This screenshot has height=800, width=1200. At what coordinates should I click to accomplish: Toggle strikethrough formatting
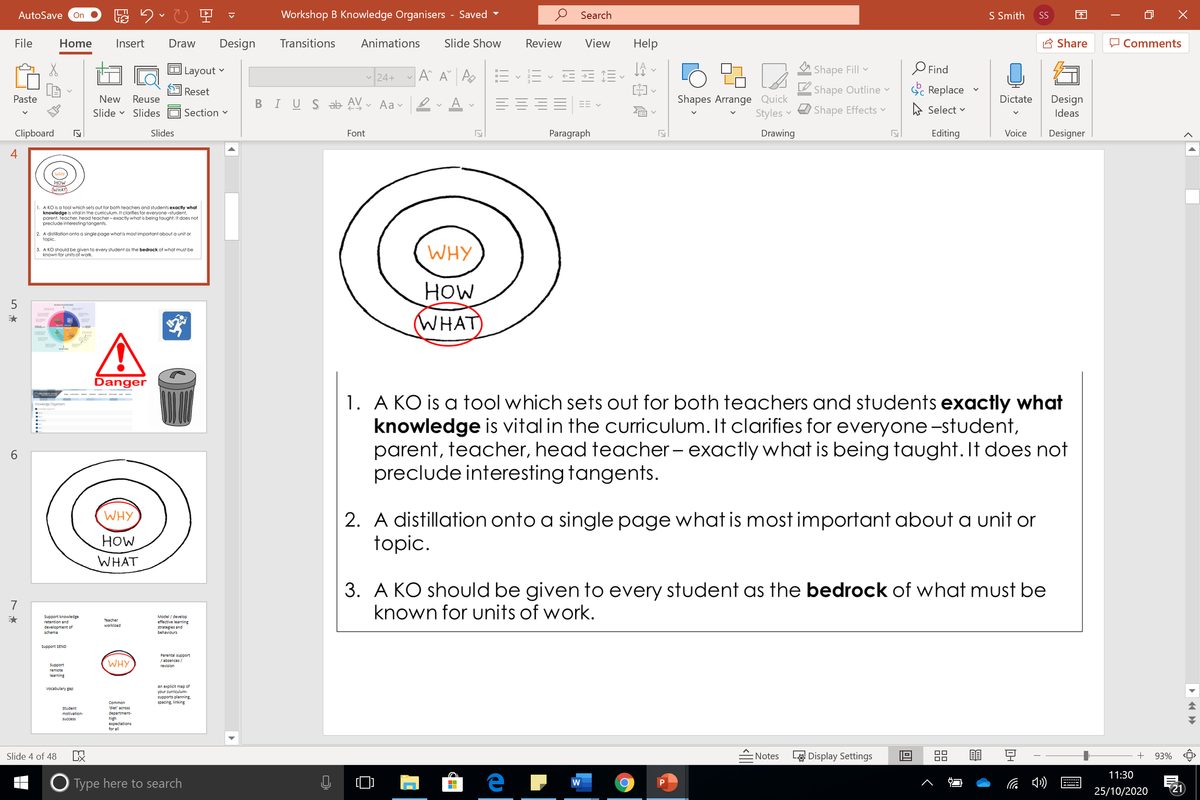coord(335,105)
